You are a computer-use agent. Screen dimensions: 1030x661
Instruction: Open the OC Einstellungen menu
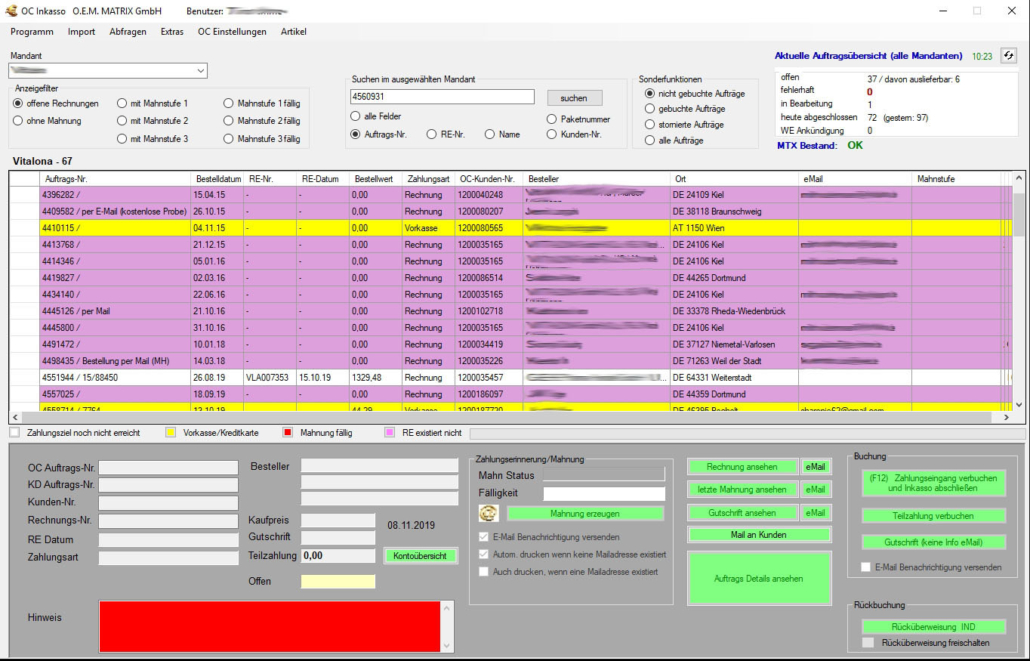(x=232, y=32)
